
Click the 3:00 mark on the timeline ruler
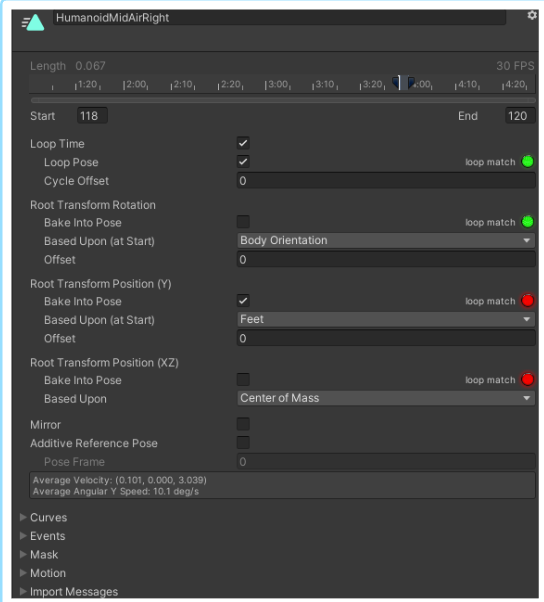tap(278, 84)
